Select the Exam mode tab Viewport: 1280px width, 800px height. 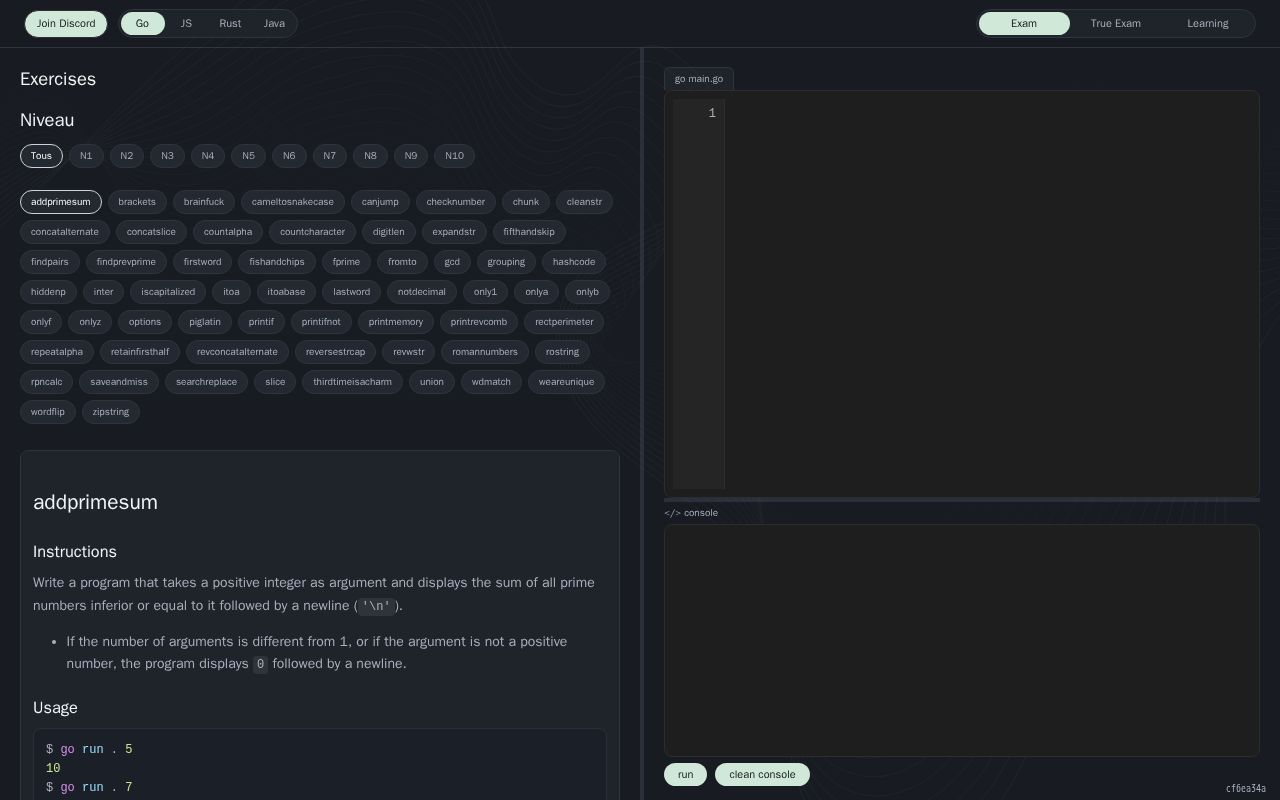click(x=1024, y=24)
